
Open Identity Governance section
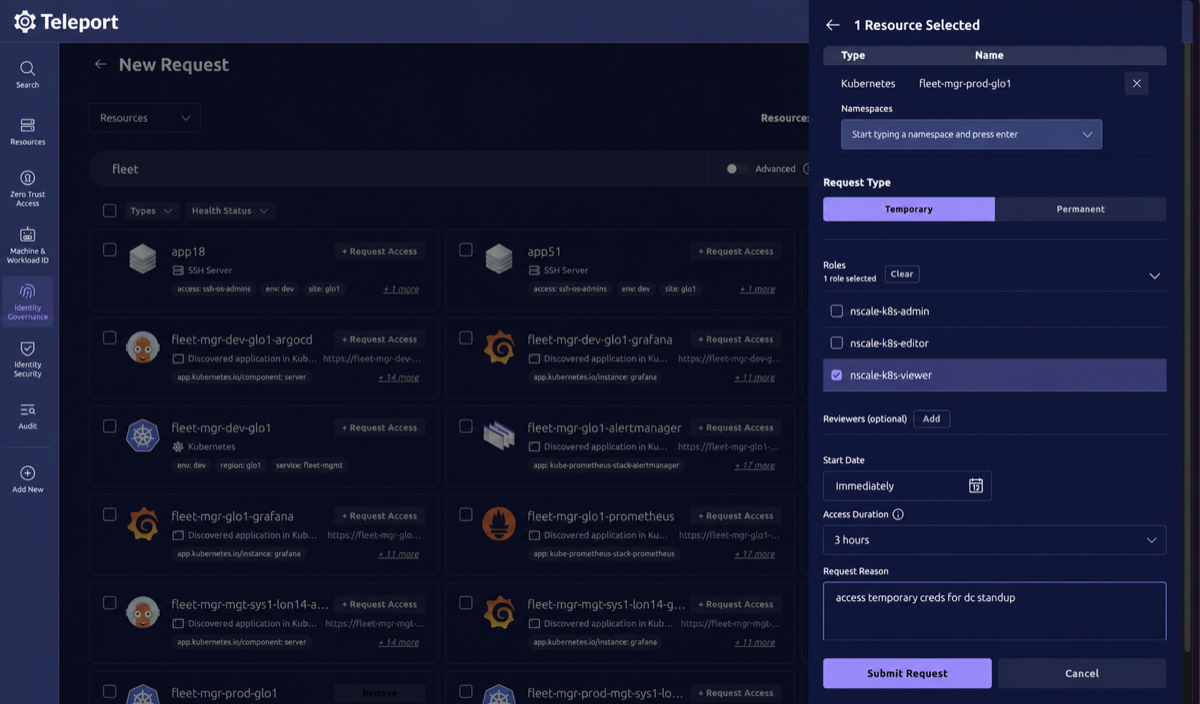pyautogui.click(x=28, y=301)
